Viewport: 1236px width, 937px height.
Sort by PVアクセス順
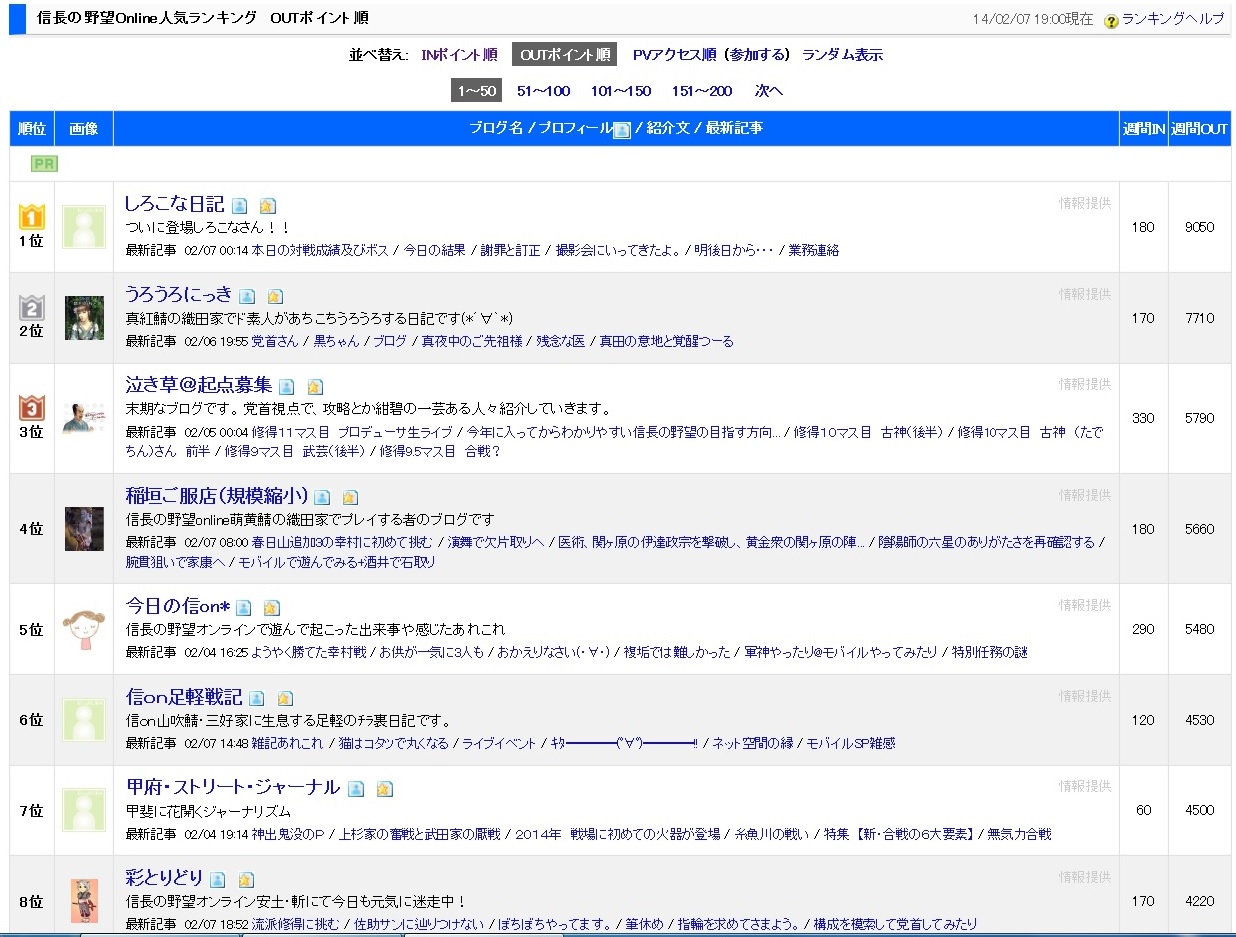(x=675, y=55)
